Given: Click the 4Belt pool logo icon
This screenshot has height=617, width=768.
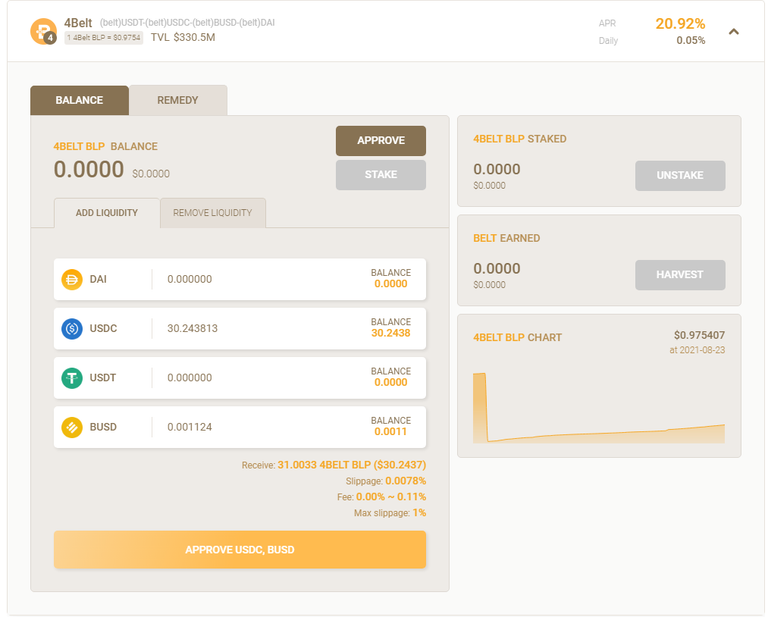Looking at the screenshot, I should tap(44, 32).
